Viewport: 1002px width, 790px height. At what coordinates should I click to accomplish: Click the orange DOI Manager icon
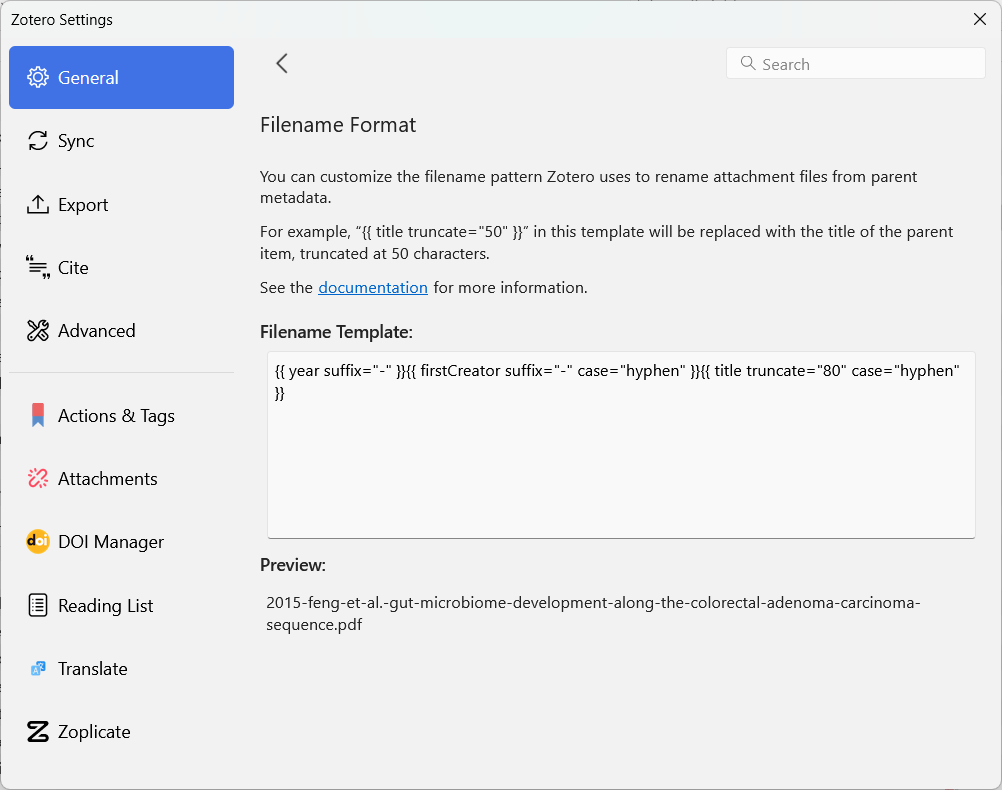[38, 542]
